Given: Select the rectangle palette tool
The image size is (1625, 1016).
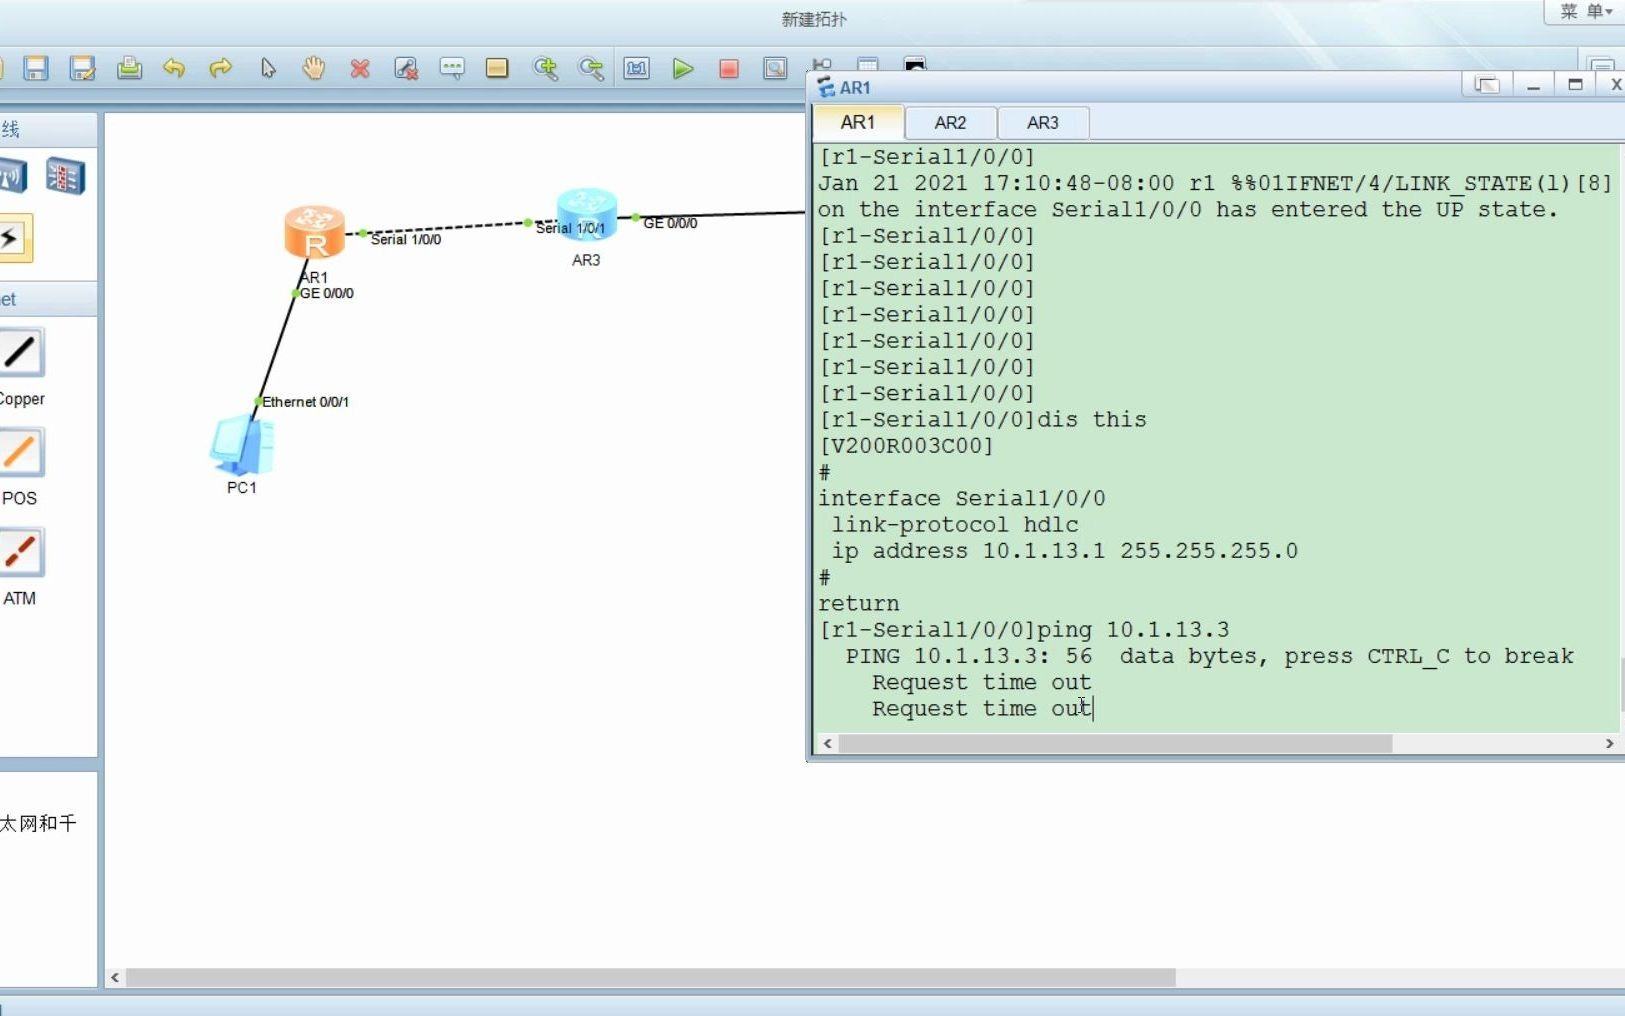Looking at the screenshot, I should (x=497, y=68).
